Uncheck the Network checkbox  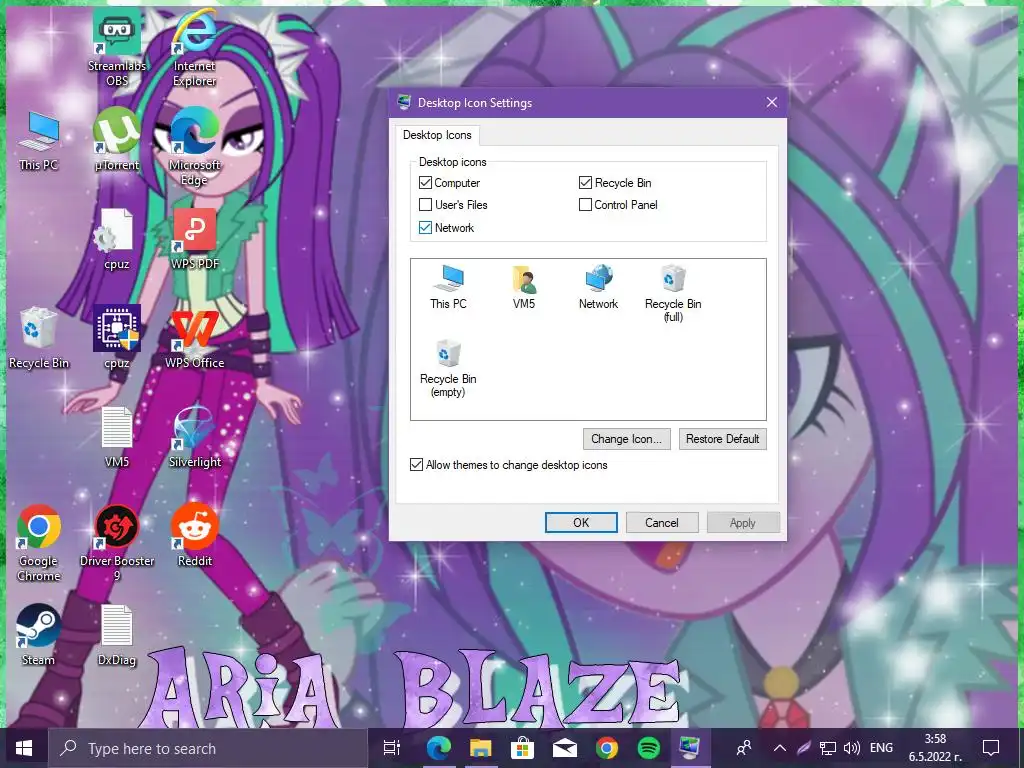425,227
